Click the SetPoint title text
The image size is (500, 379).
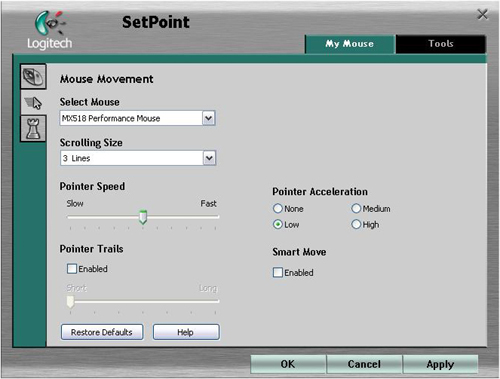coord(156,22)
